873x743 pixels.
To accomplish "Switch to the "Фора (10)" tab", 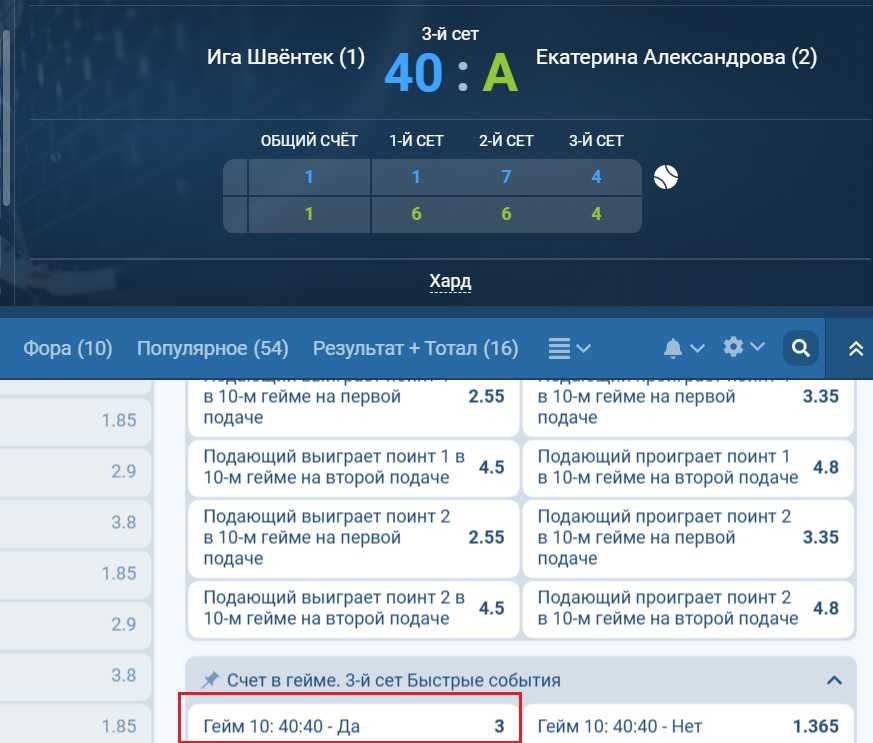I will point(68,348).
